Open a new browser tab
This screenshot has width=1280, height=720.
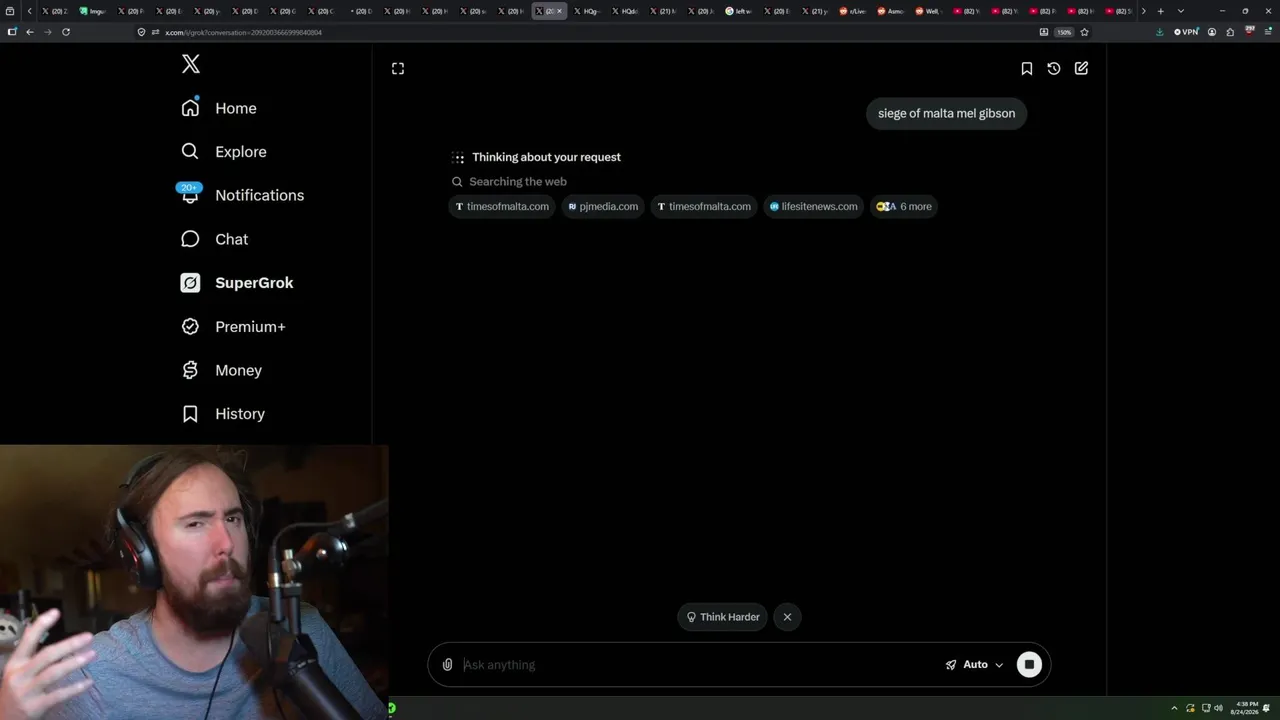[1160, 11]
